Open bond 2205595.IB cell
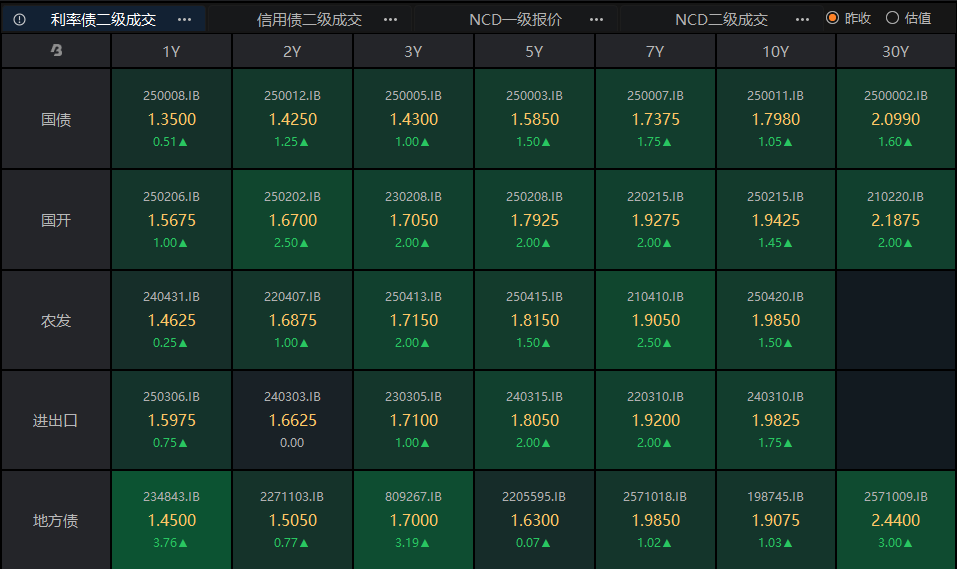 point(534,520)
